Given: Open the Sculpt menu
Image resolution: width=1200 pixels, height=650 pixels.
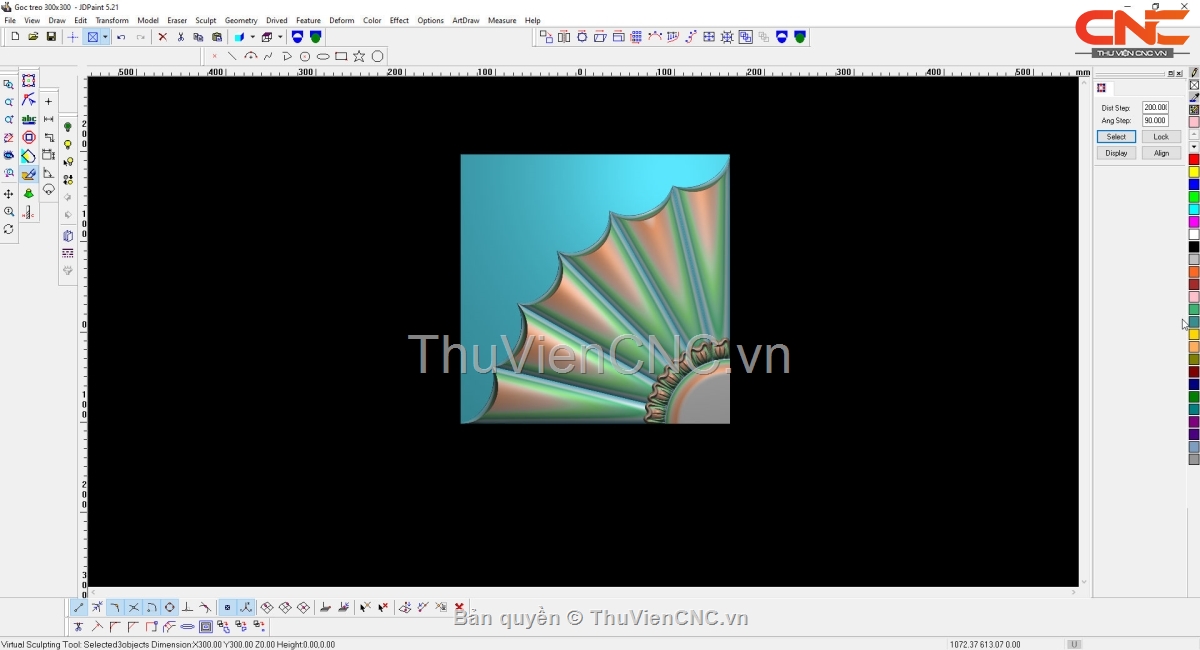Looking at the screenshot, I should point(205,20).
